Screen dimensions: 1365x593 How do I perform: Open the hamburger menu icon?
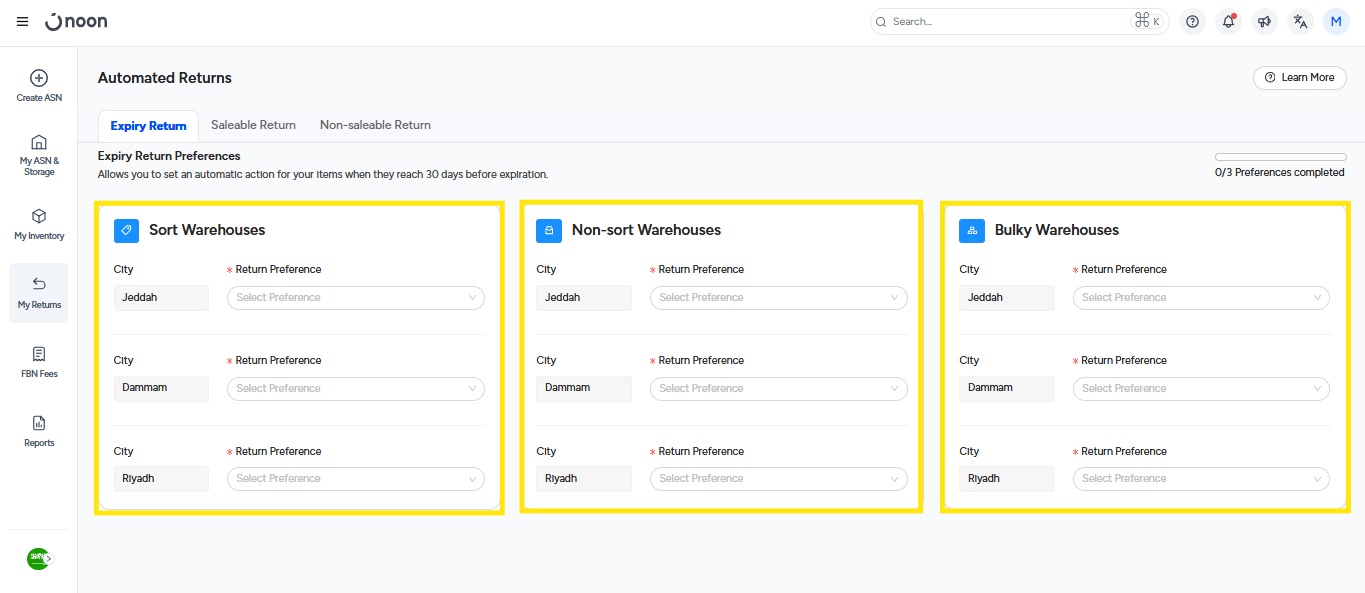22,22
